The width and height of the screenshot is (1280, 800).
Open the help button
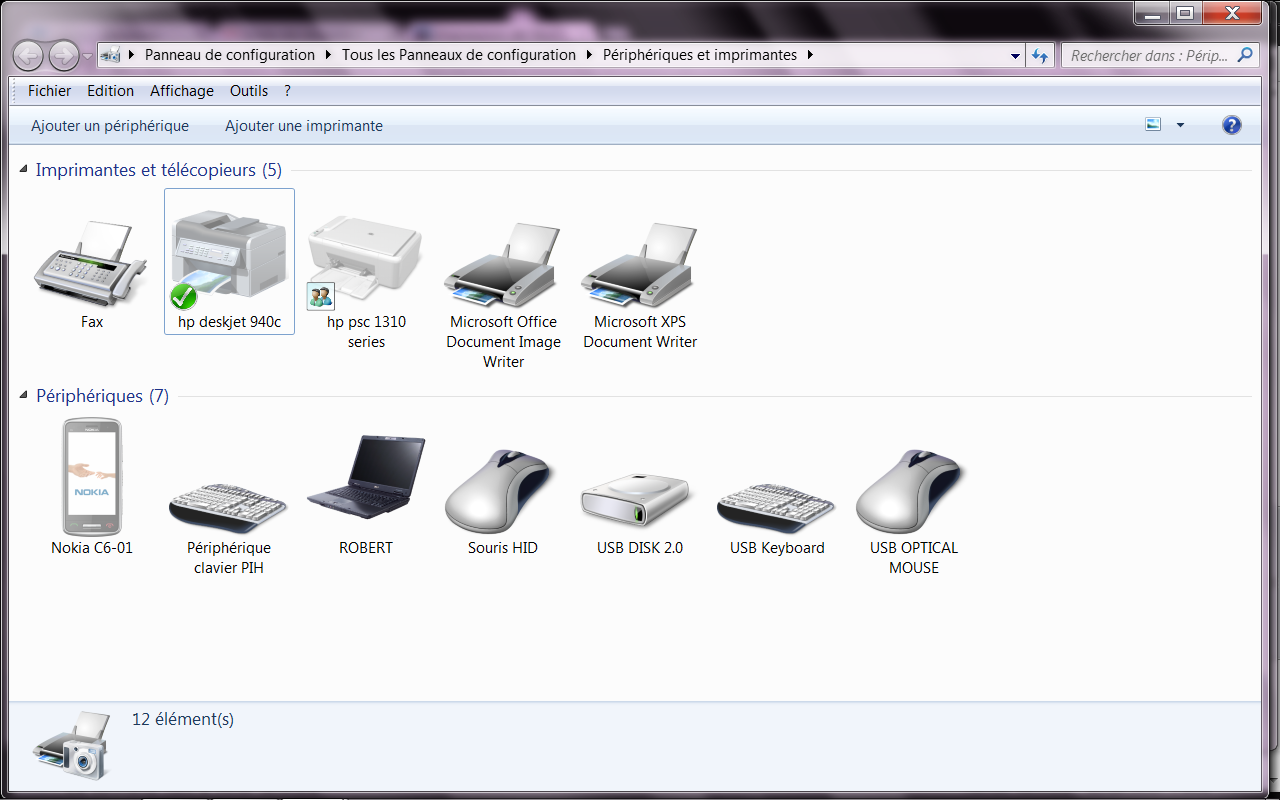pyautogui.click(x=1232, y=125)
